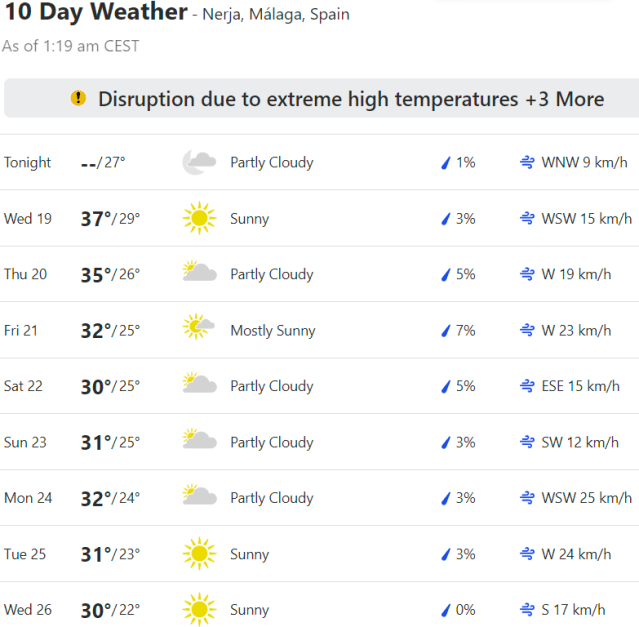Click the WSW 25 km/h wind reading
The height and width of the screenshot is (627, 639).
pyautogui.click(x=587, y=497)
